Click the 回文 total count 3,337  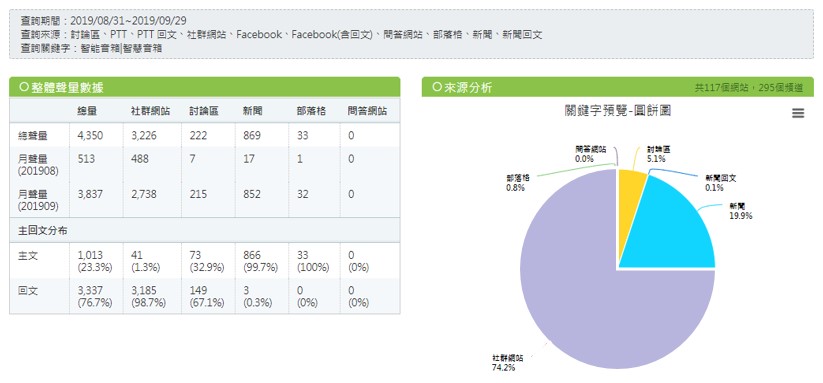click(90, 291)
